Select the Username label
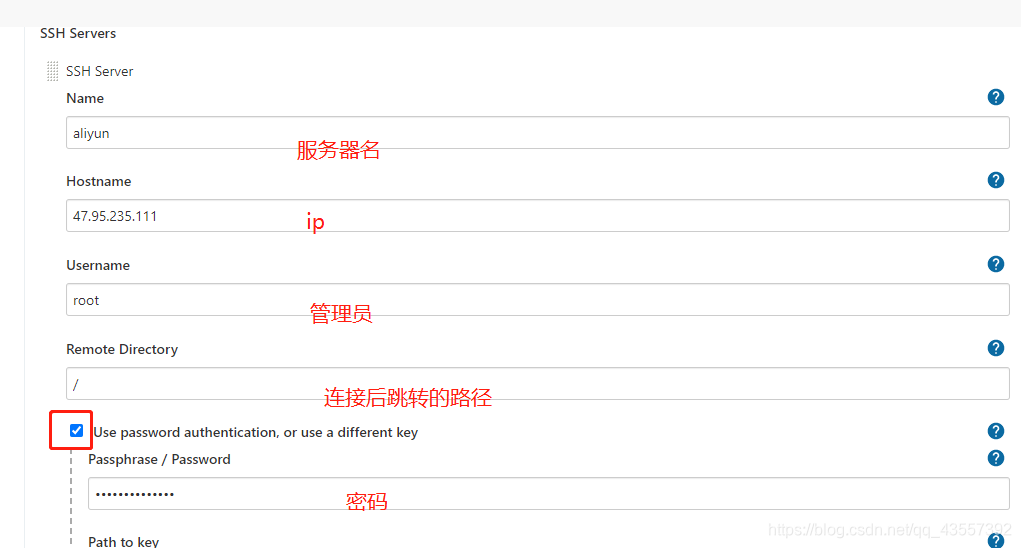The width and height of the screenshot is (1021, 548). click(98, 265)
